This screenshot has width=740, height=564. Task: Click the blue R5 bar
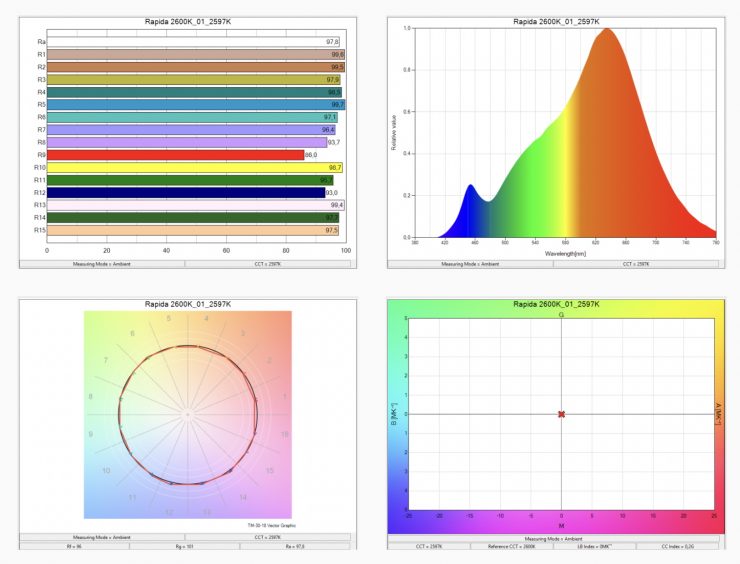pos(196,104)
